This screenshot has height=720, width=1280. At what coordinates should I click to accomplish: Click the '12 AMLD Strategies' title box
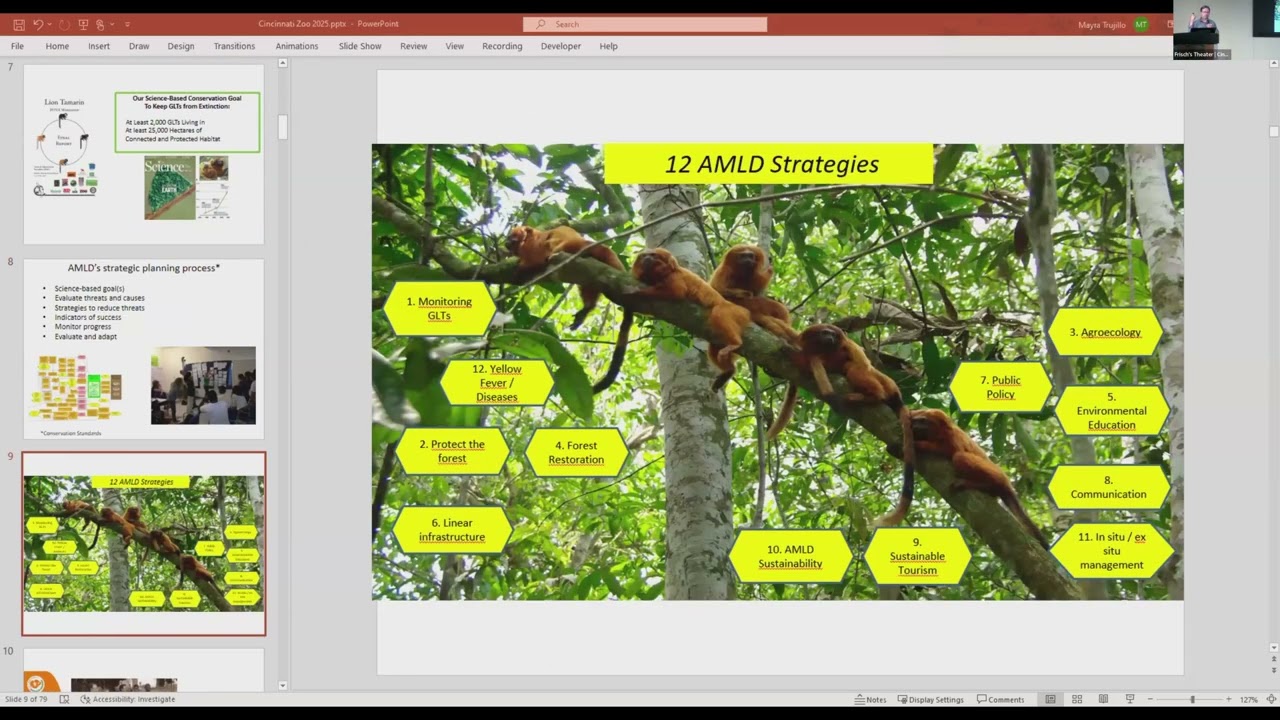click(769, 164)
